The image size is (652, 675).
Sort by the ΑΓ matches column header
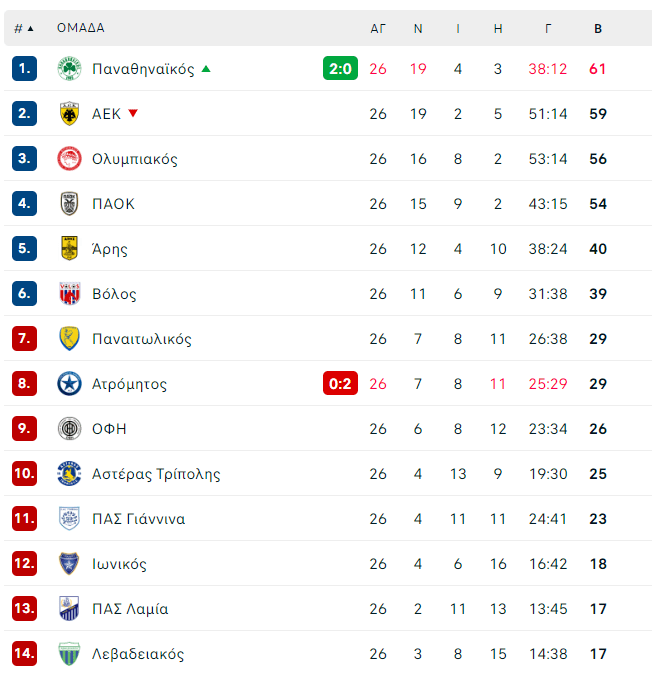pyautogui.click(x=378, y=28)
